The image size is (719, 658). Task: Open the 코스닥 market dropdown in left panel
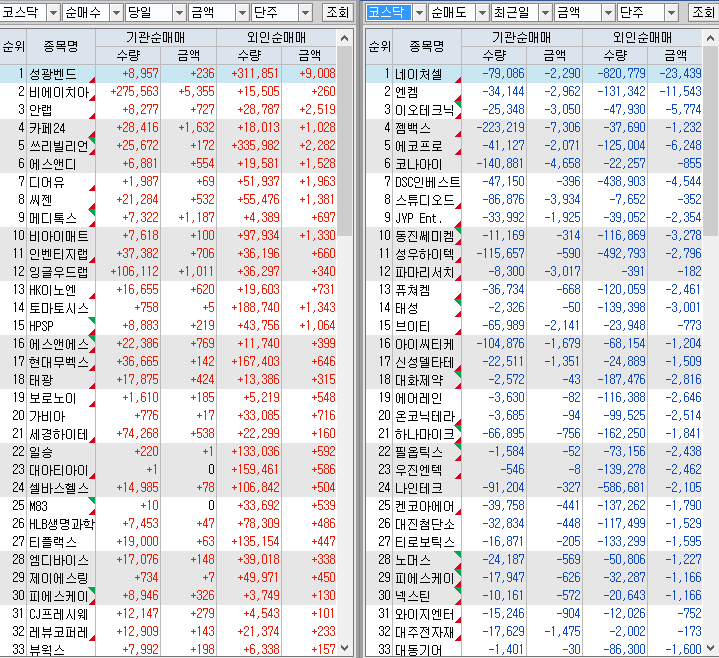[54, 12]
